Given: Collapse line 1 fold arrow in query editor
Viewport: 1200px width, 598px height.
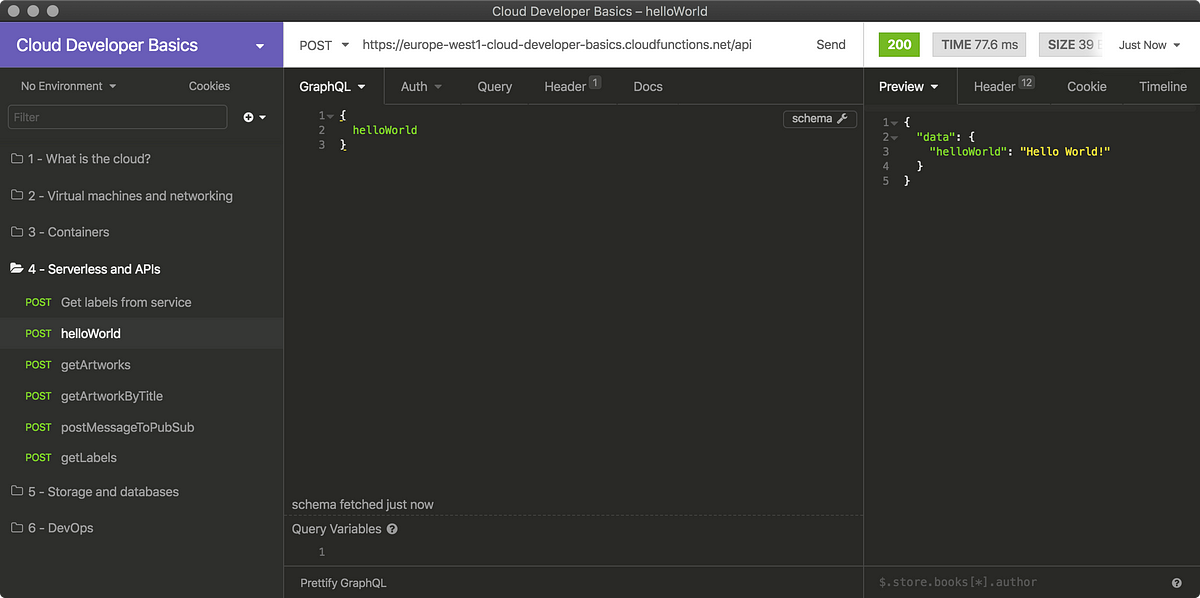Looking at the screenshot, I should click(331, 116).
